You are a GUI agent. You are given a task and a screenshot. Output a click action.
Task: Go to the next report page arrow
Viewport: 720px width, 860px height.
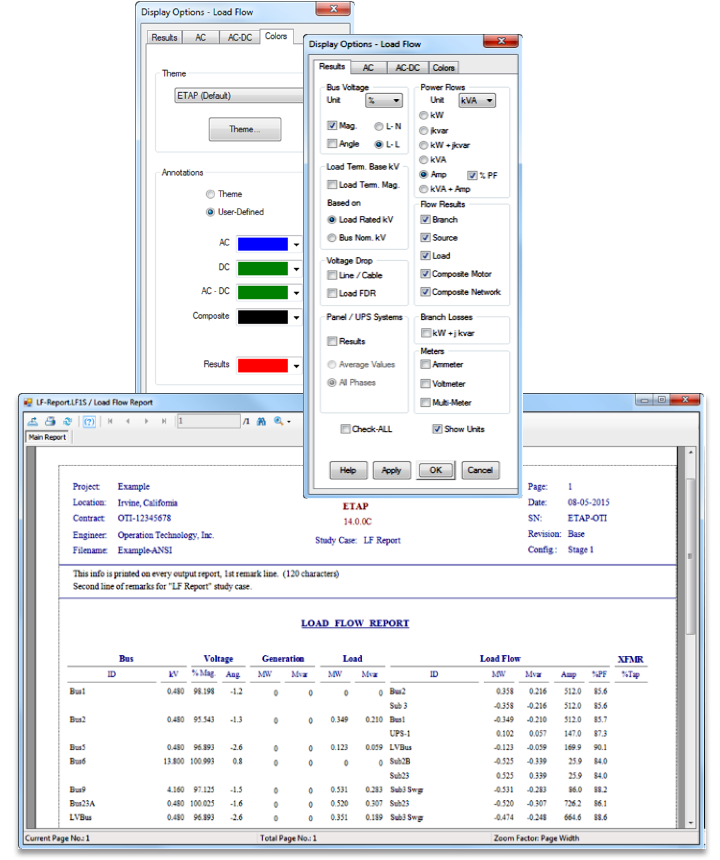click(x=145, y=422)
